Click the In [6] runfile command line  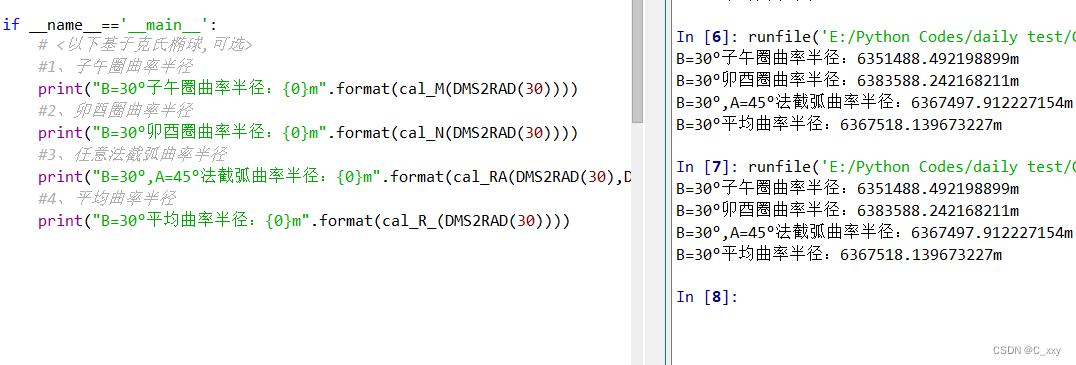pos(876,36)
